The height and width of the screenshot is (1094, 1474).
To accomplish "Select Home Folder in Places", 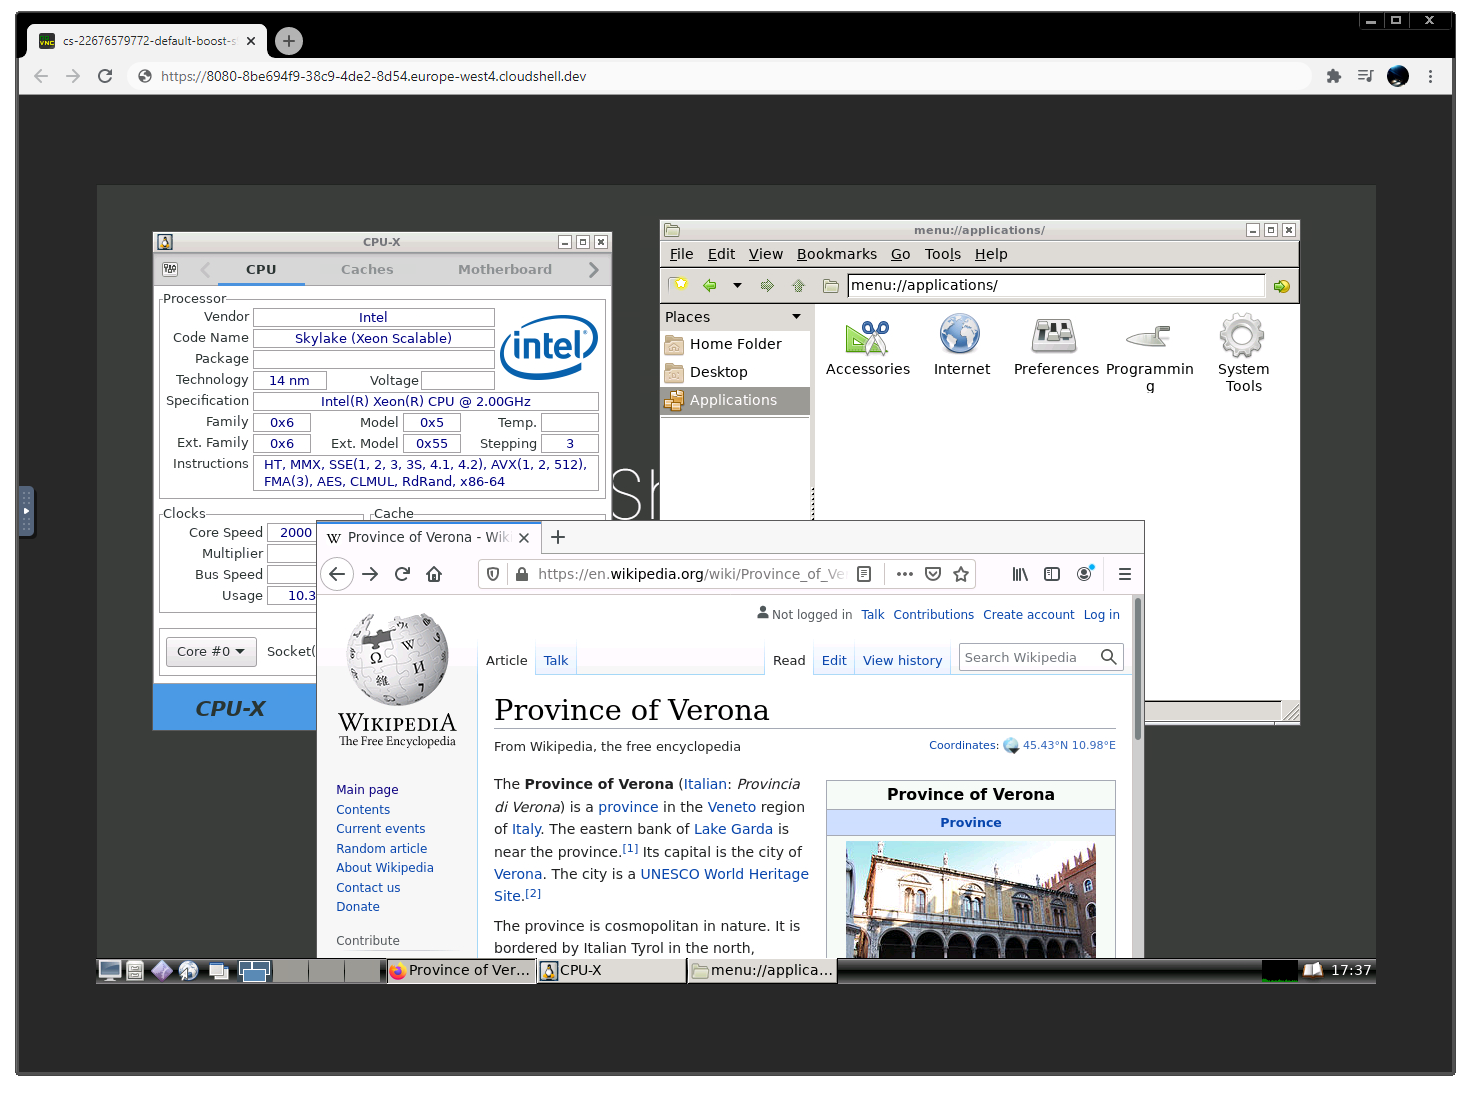I will (735, 344).
